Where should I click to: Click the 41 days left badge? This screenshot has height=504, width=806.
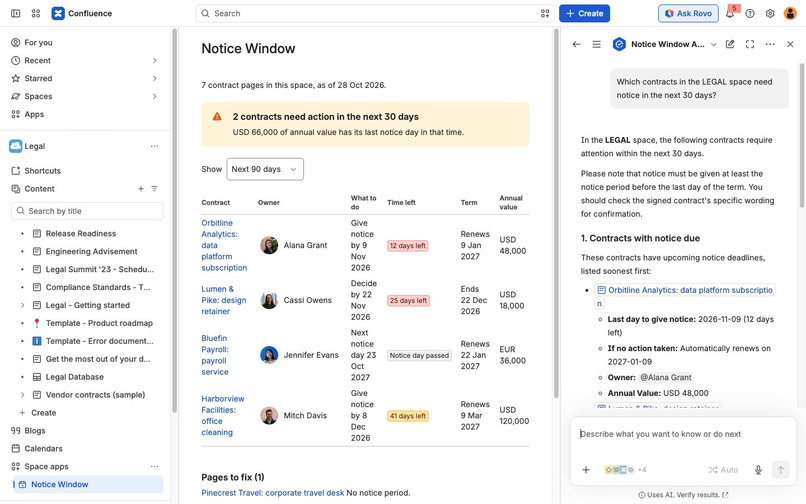tap(408, 416)
